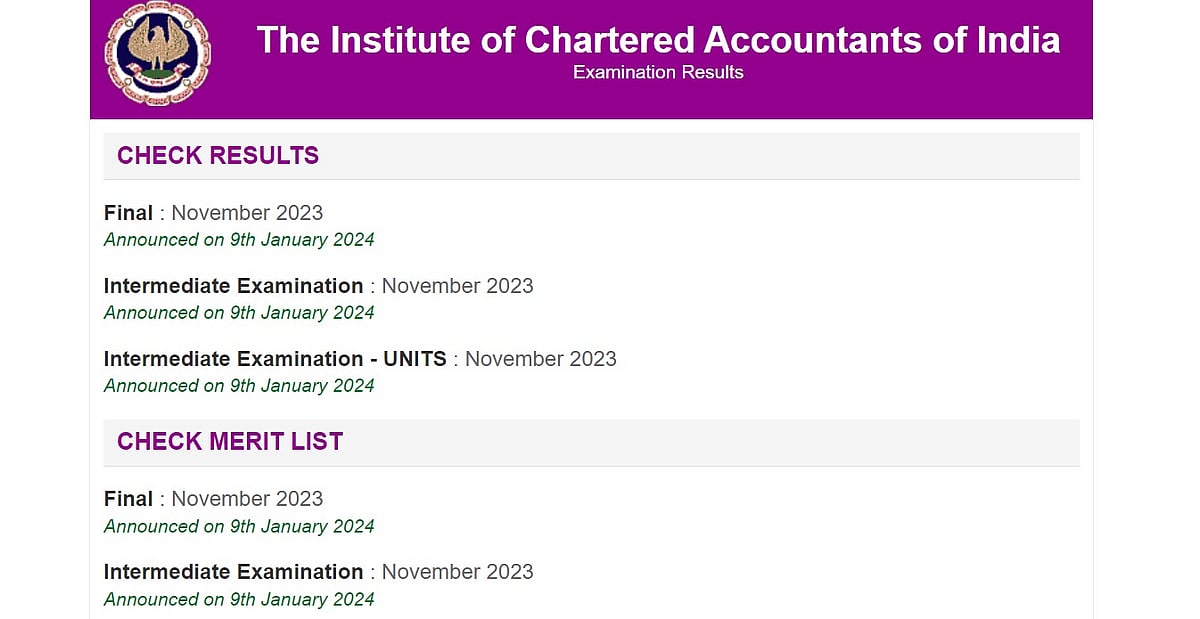Select the bold Final label under CHECK MERIT LIST
Screen dimensions: 1200x619
point(128,498)
